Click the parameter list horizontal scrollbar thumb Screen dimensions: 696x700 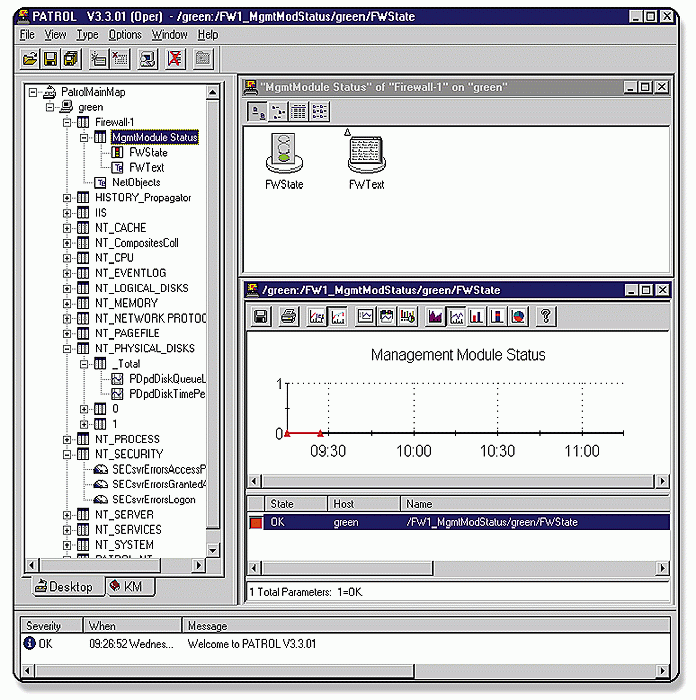(x=347, y=568)
